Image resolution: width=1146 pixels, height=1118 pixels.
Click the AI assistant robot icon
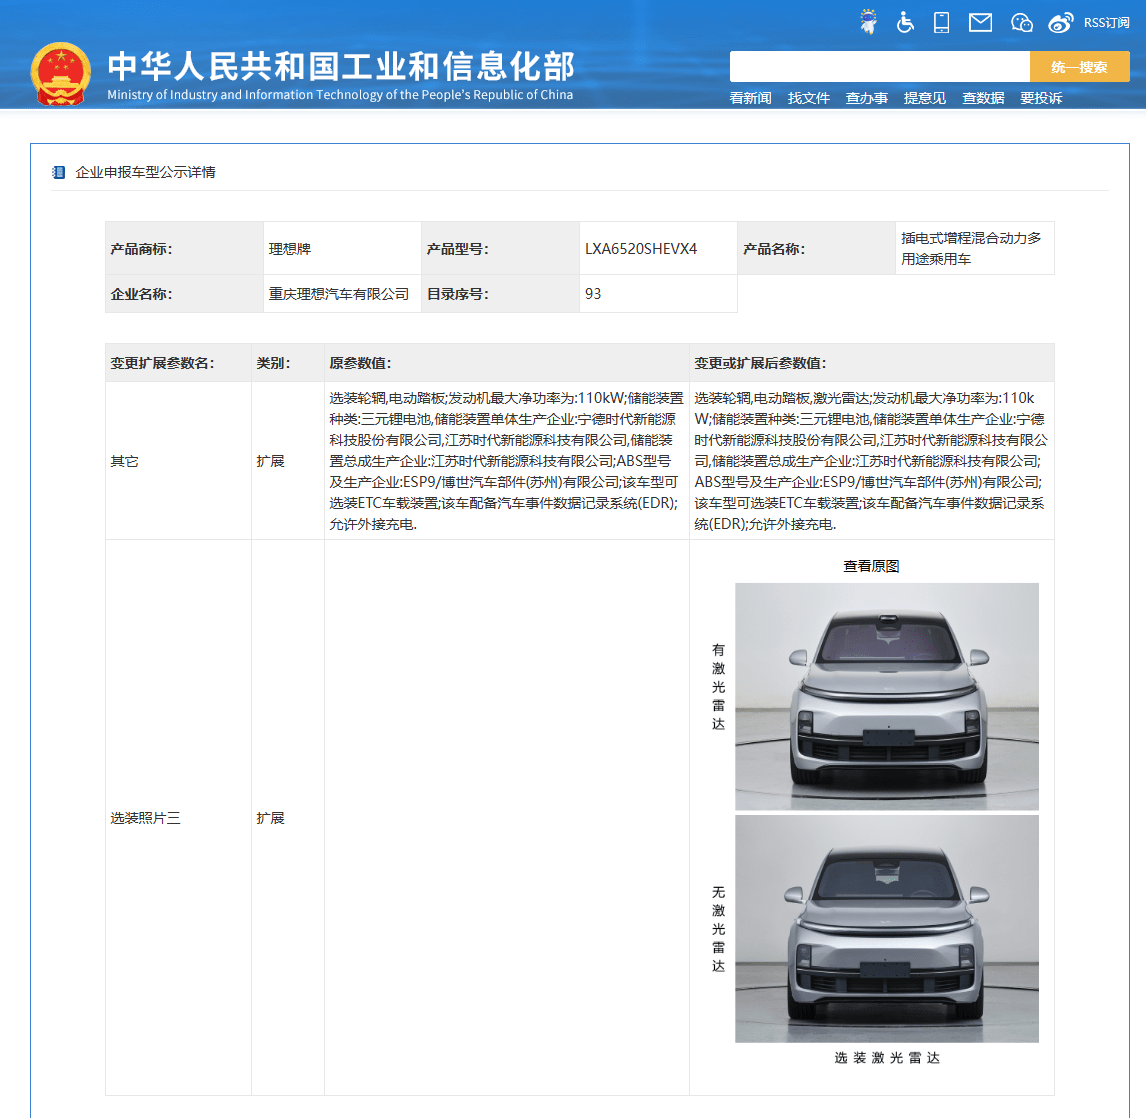coord(868,21)
